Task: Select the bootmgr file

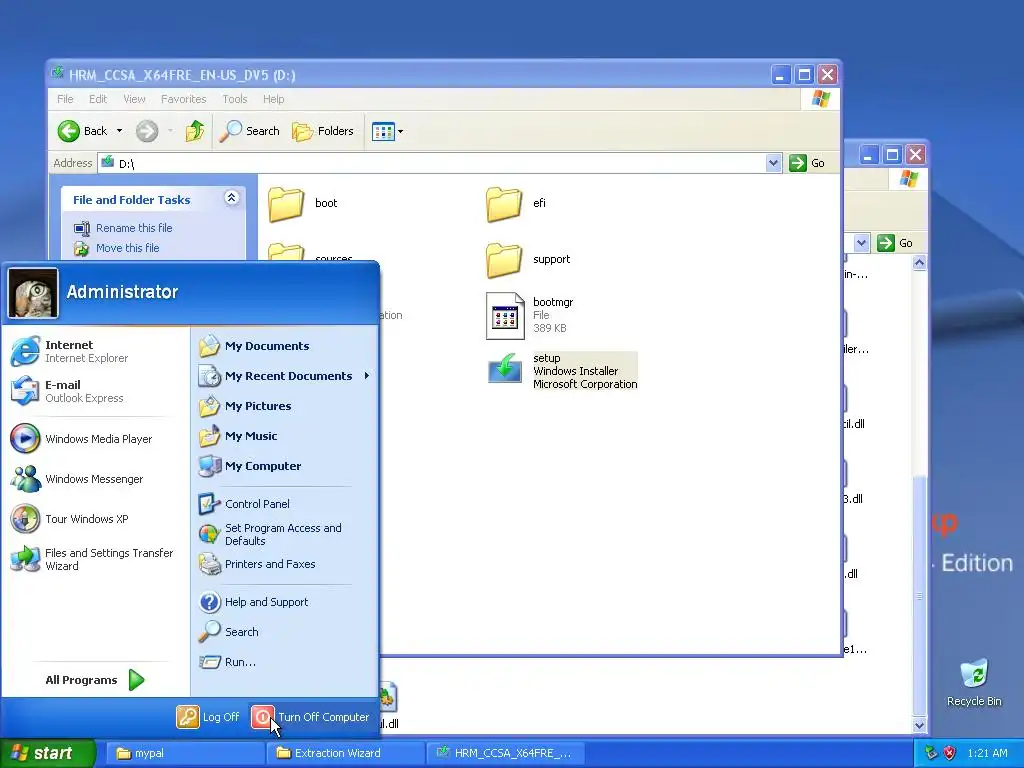Action: click(x=530, y=315)
